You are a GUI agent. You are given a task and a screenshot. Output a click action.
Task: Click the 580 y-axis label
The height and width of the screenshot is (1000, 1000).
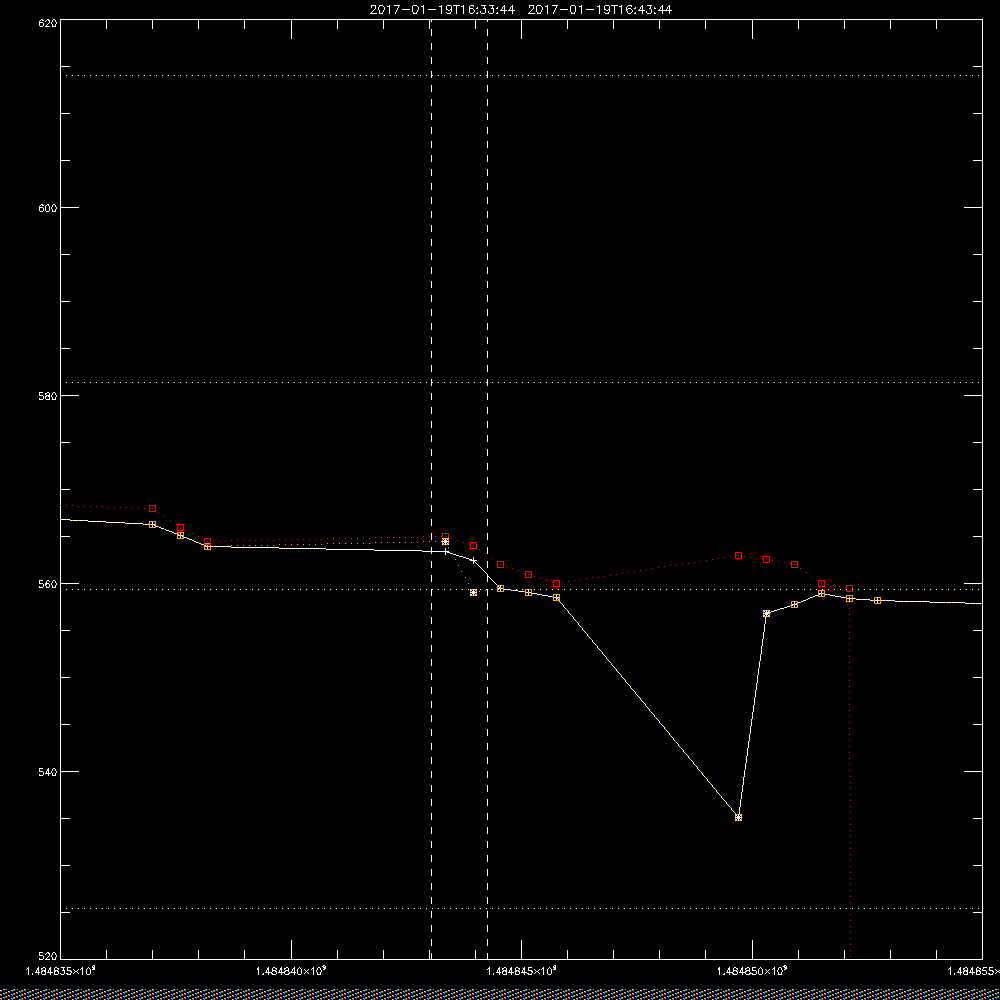48,395
